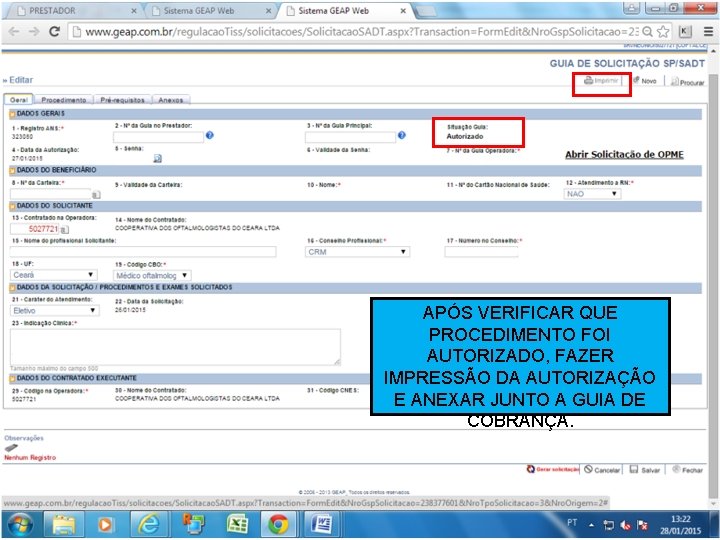Reload the page
This screenshot has width=720, height=540.
click(x=54, y=31)
